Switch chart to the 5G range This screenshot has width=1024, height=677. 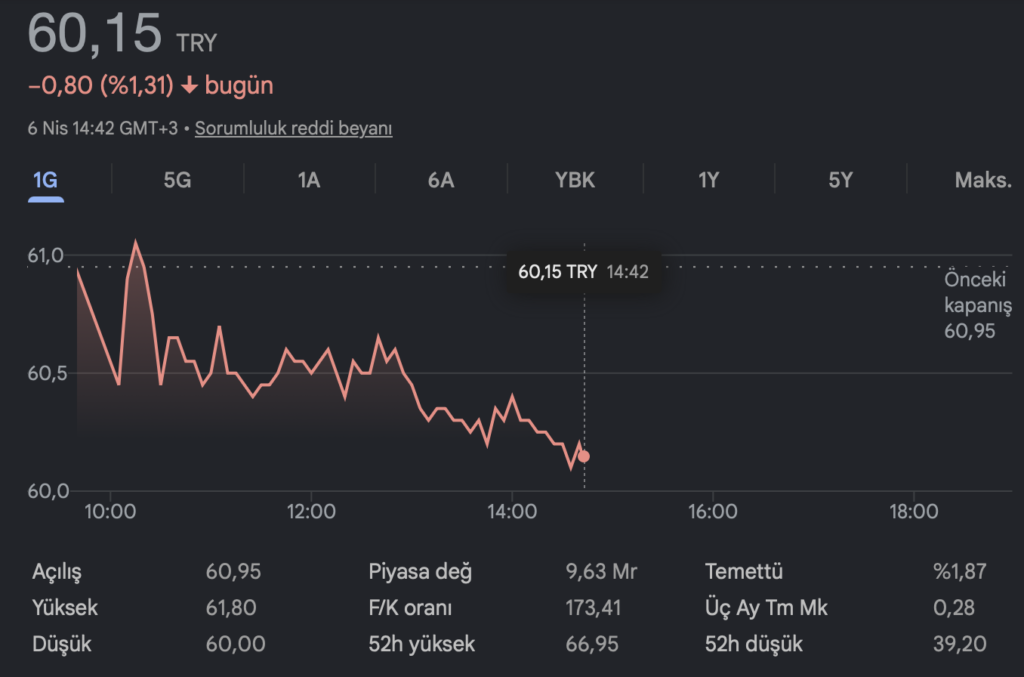coord(177,180)
